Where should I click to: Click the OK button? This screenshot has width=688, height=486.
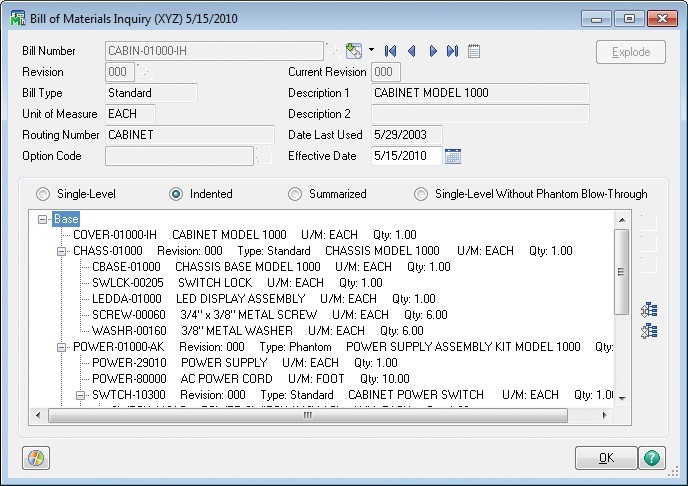pyautogui.click(x=606, y=458)
